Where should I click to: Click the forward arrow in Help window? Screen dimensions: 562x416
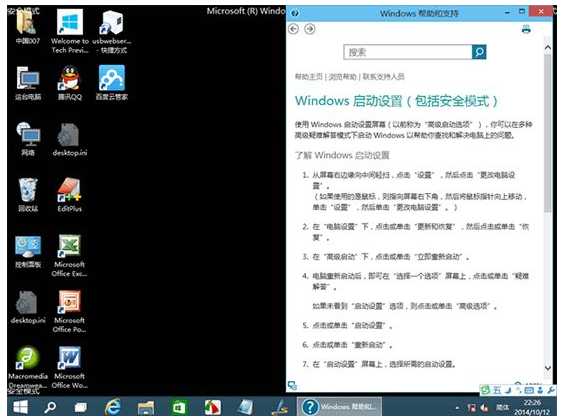point(310,29)
